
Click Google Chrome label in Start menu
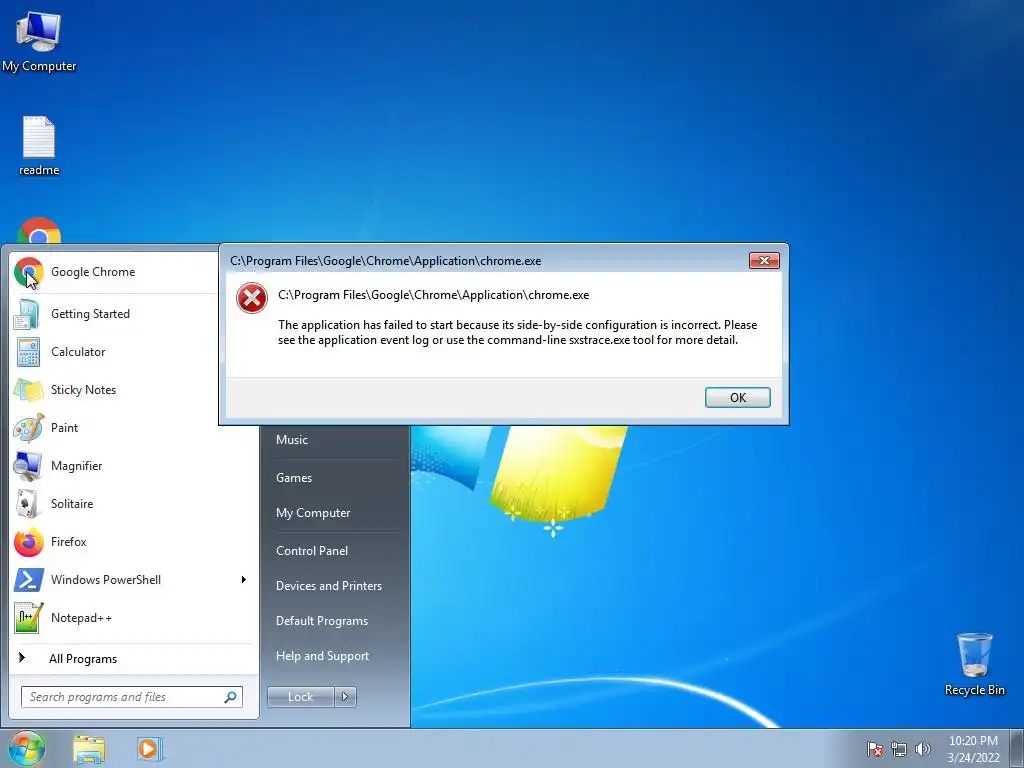point(93,272)
